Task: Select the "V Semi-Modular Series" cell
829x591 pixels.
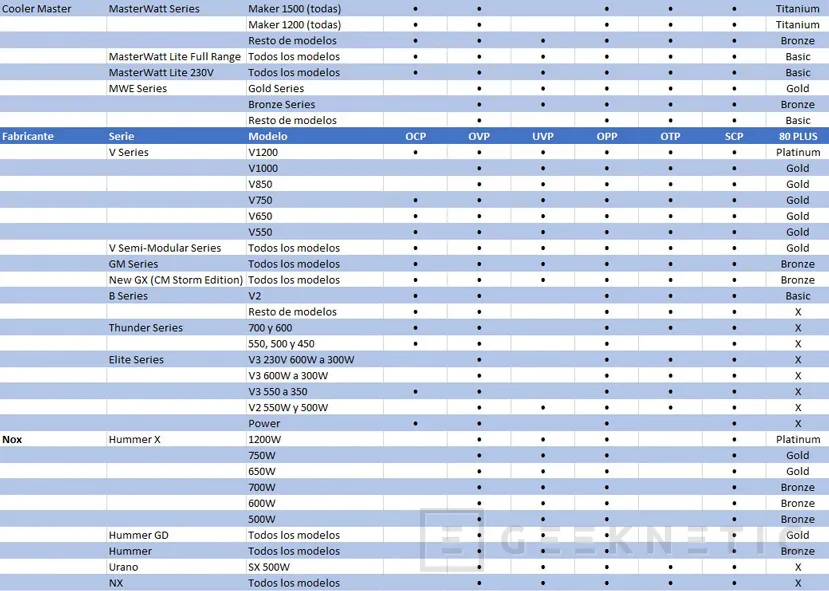Action: [x=165, y=248]
